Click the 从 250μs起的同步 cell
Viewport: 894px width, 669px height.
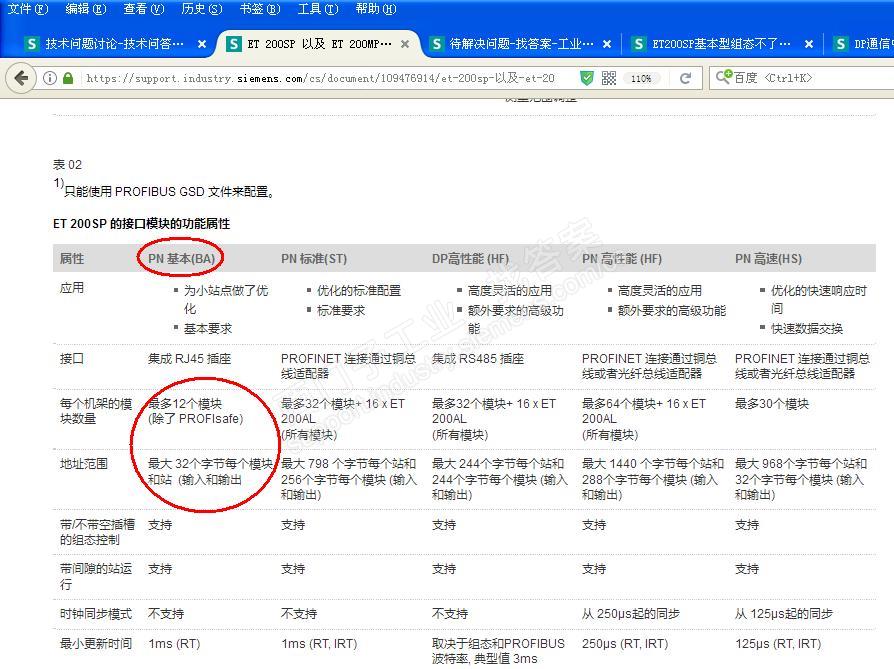[631, 614]
